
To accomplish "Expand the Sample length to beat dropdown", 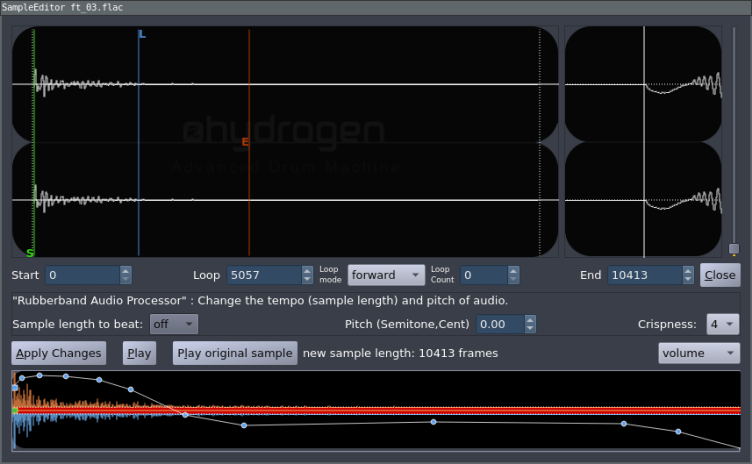I will point(174,324).
